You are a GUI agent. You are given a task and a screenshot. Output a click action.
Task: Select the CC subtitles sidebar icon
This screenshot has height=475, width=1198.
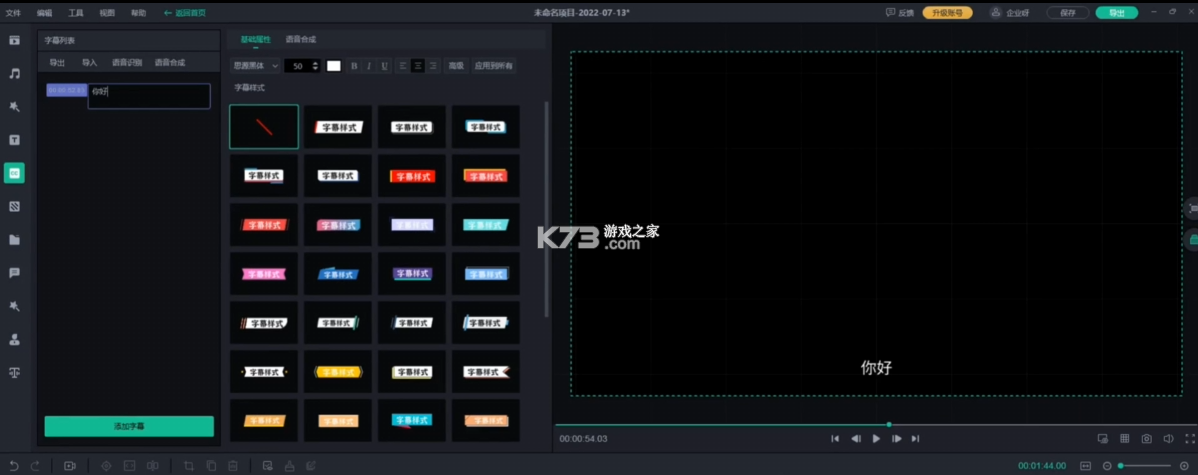coord(15,173)
